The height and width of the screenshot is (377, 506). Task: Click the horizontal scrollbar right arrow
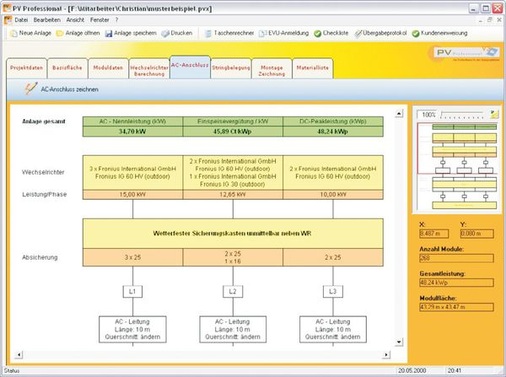(x=386, y=355)
